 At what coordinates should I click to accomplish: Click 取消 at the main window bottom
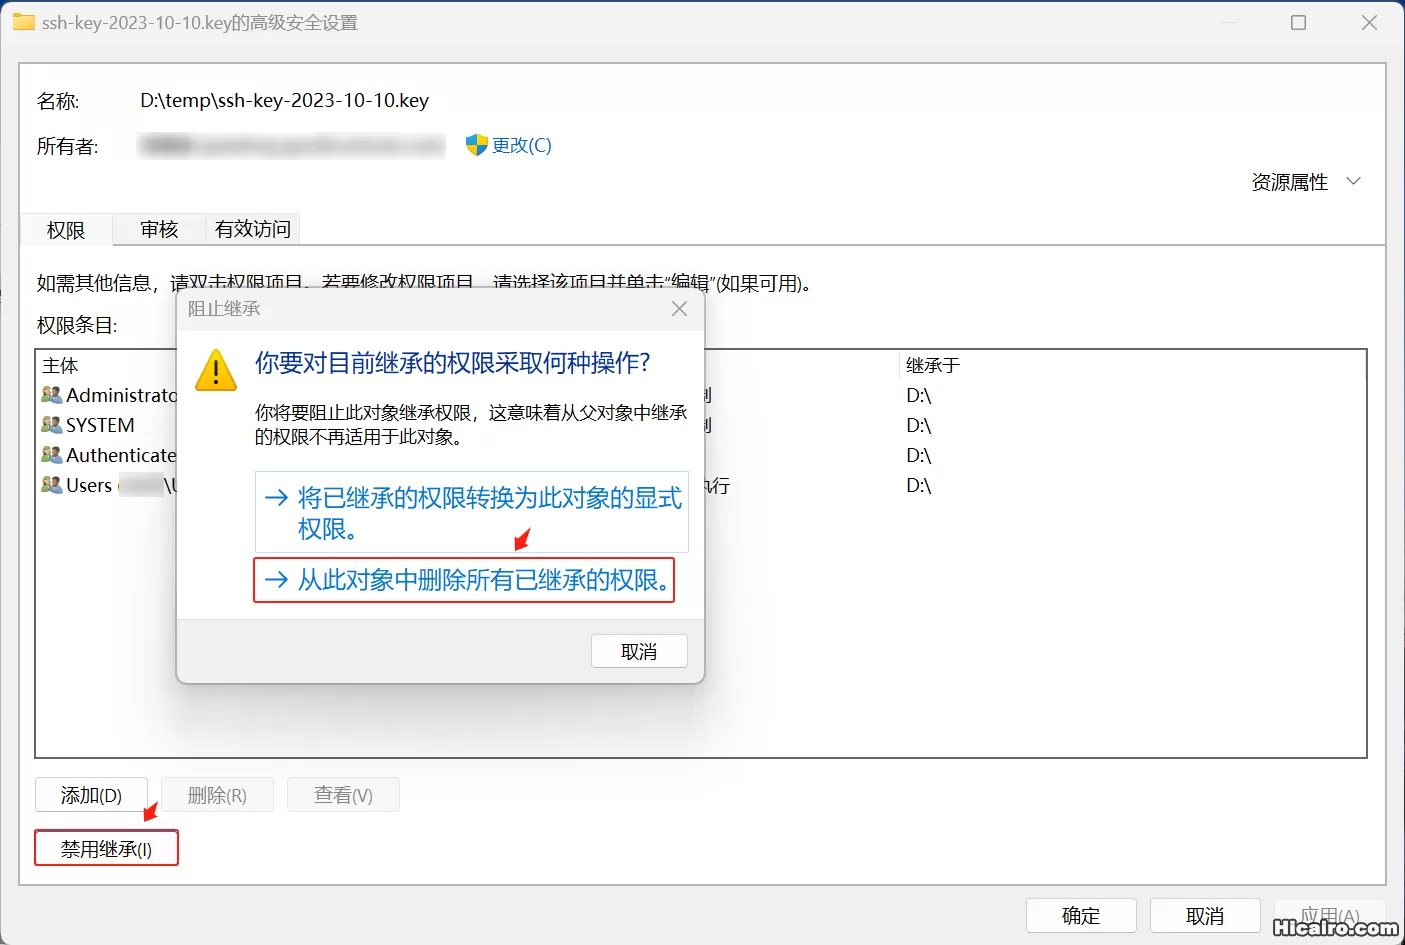pos(1205,915)
